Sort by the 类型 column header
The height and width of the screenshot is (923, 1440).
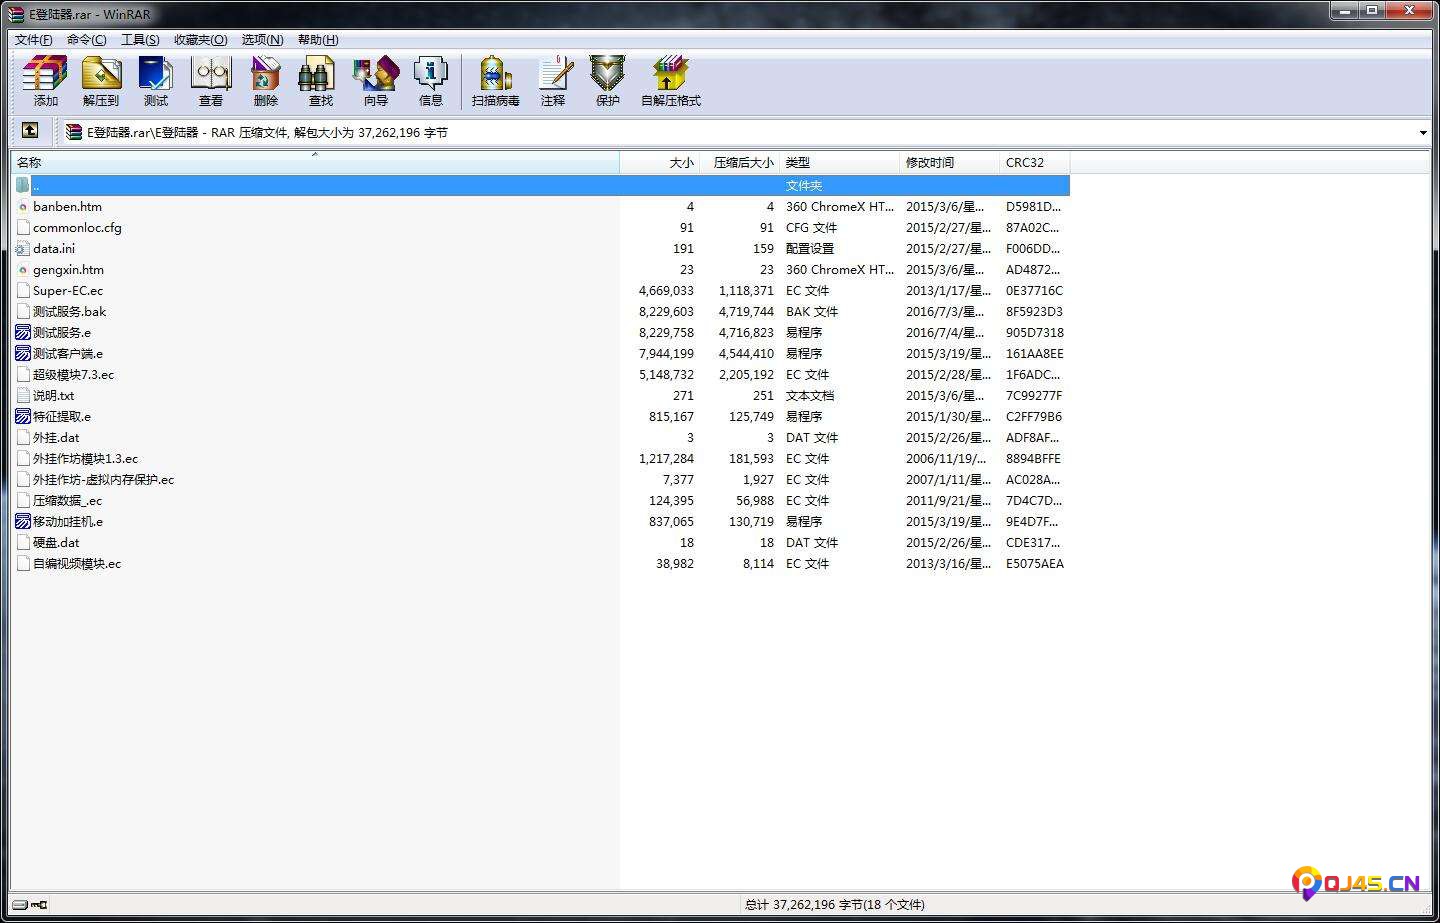click(840, 162)
